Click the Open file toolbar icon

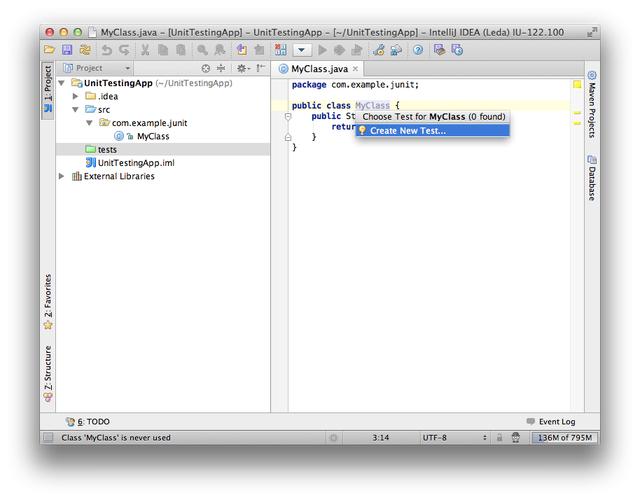tap(49, 50)
